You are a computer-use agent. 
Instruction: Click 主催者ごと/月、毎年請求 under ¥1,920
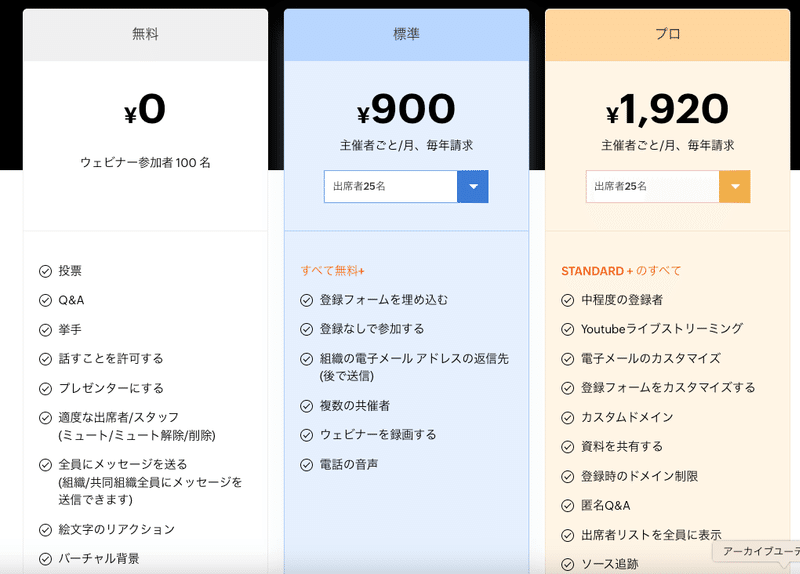(x=668, y=145)
